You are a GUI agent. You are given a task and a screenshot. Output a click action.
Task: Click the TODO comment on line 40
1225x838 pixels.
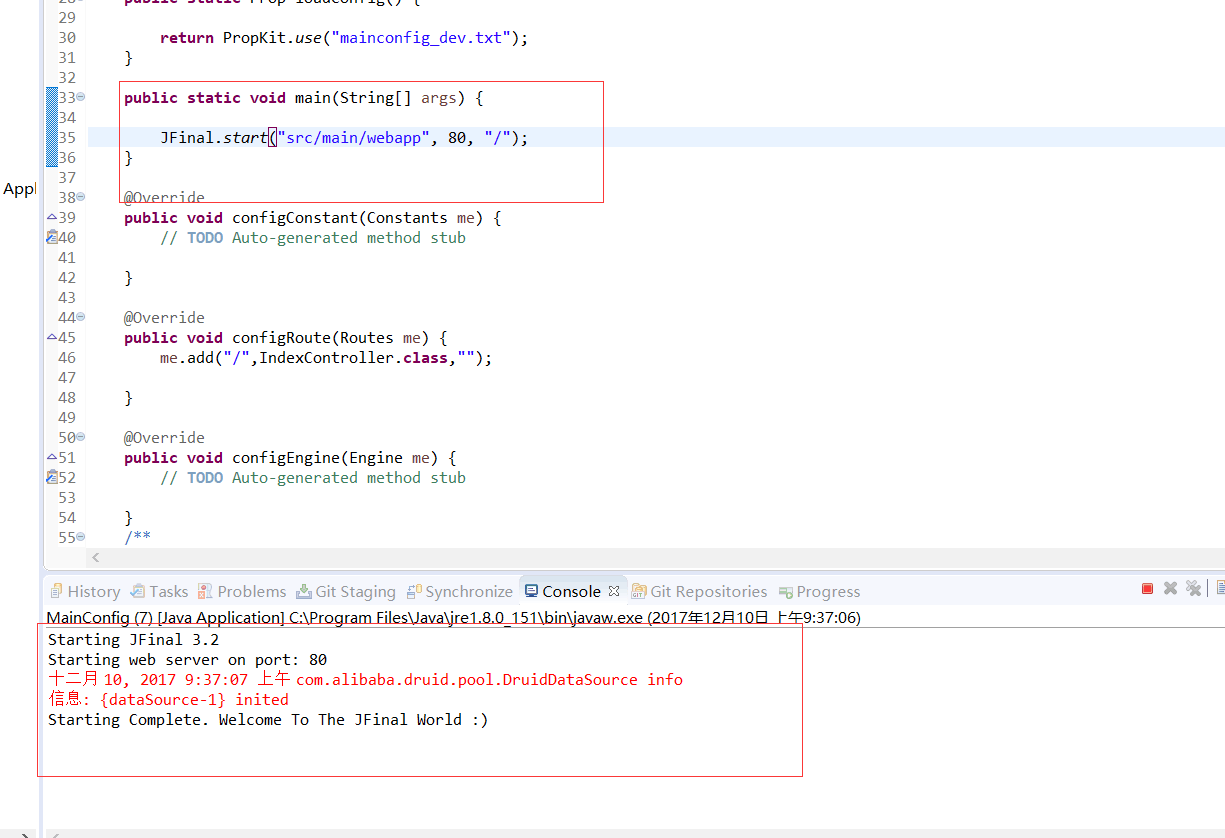[x=313, y=237]
